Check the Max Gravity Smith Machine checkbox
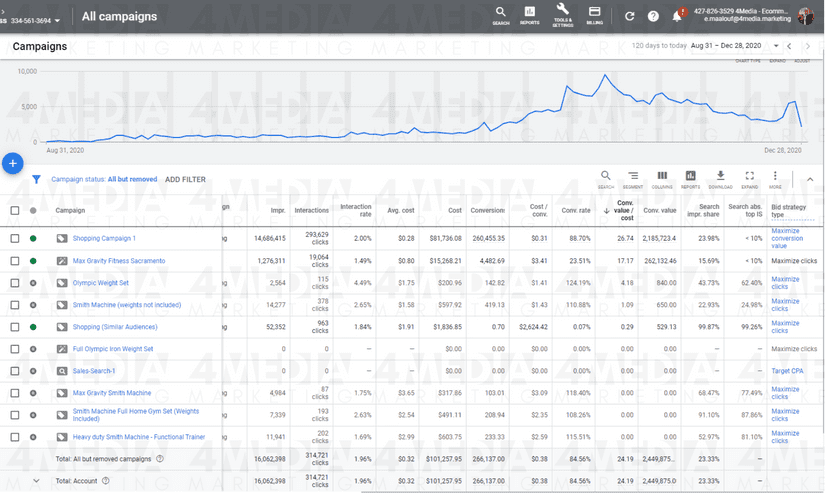This screenshot has width=825, height=493. (15, 393)
